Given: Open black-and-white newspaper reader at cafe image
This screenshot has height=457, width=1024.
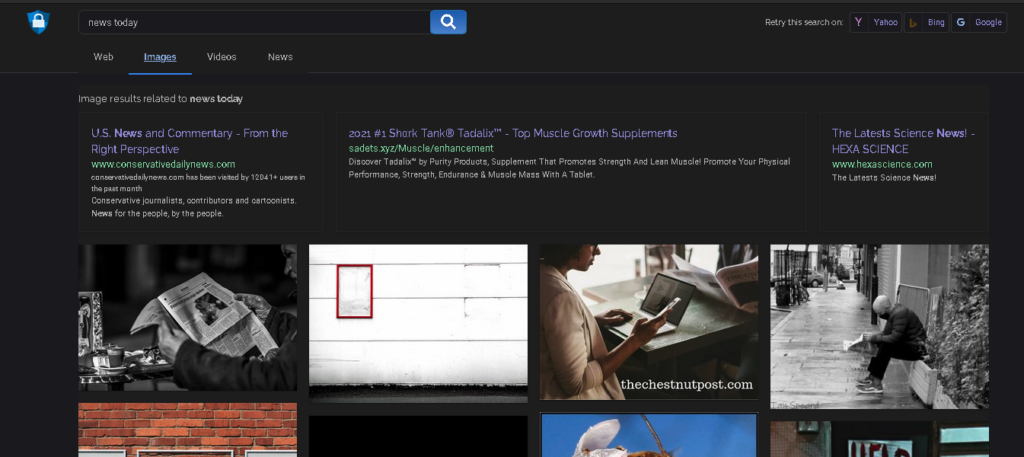Looking at the screenshot, I should tap(187, 317).
